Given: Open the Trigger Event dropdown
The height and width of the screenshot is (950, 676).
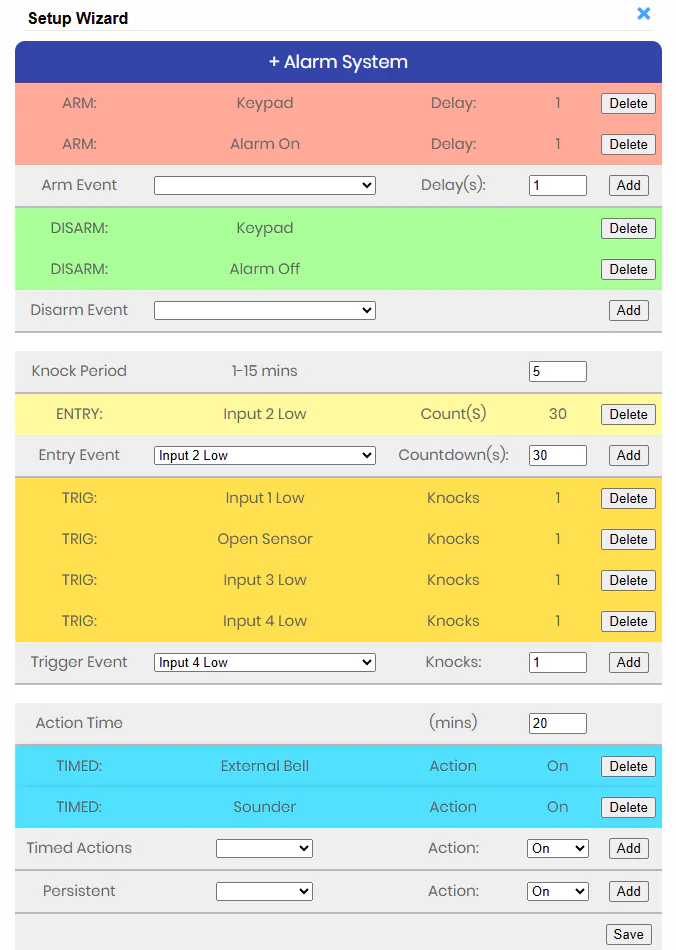Looking at the screenshot, I should point(264,663).
